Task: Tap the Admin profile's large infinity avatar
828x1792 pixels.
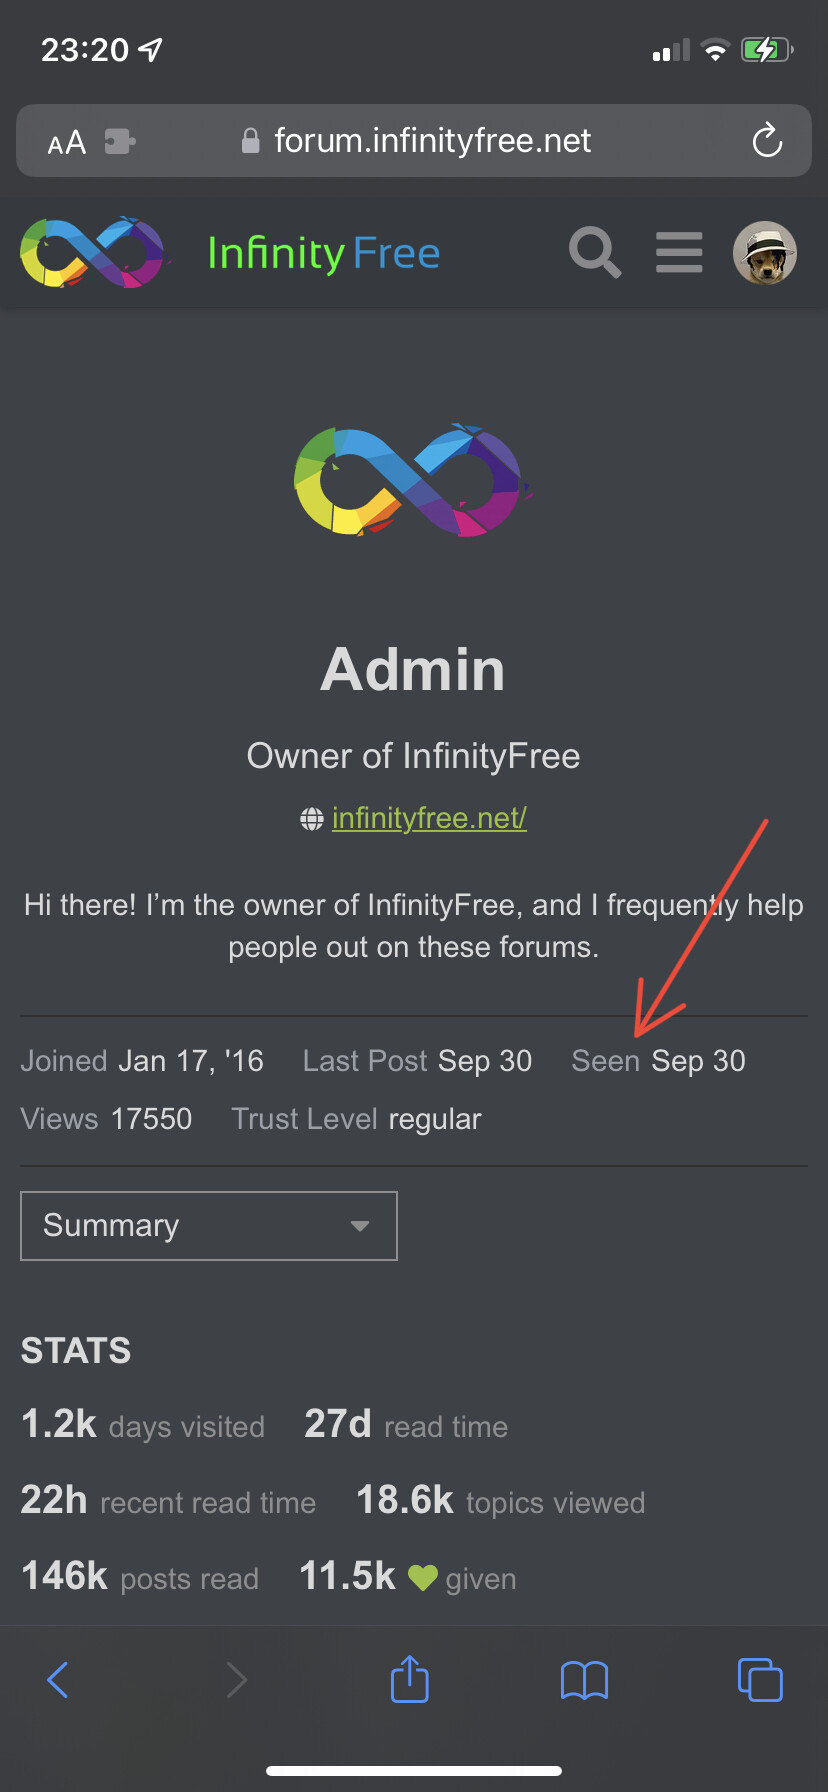Action: [413, 481]
